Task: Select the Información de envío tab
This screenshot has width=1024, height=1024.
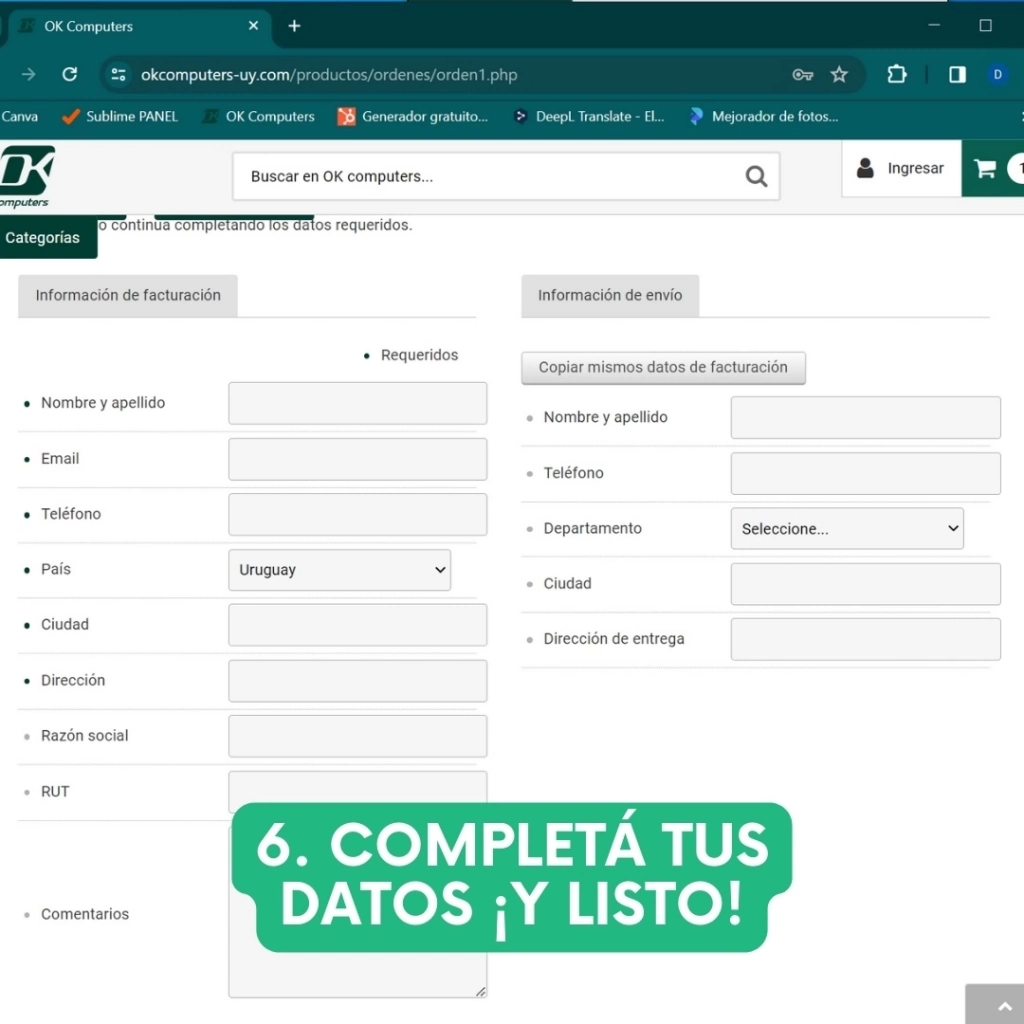Action: tap(610, 296)
